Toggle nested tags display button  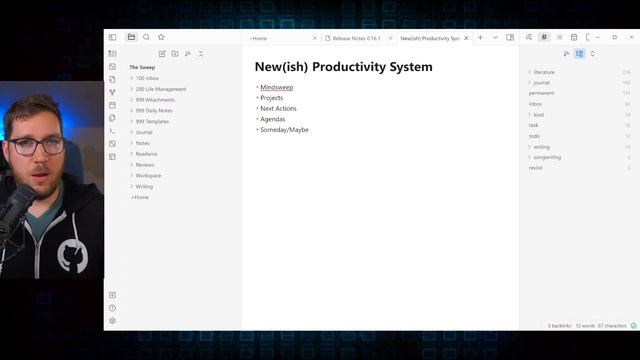(x=580, y=53)
